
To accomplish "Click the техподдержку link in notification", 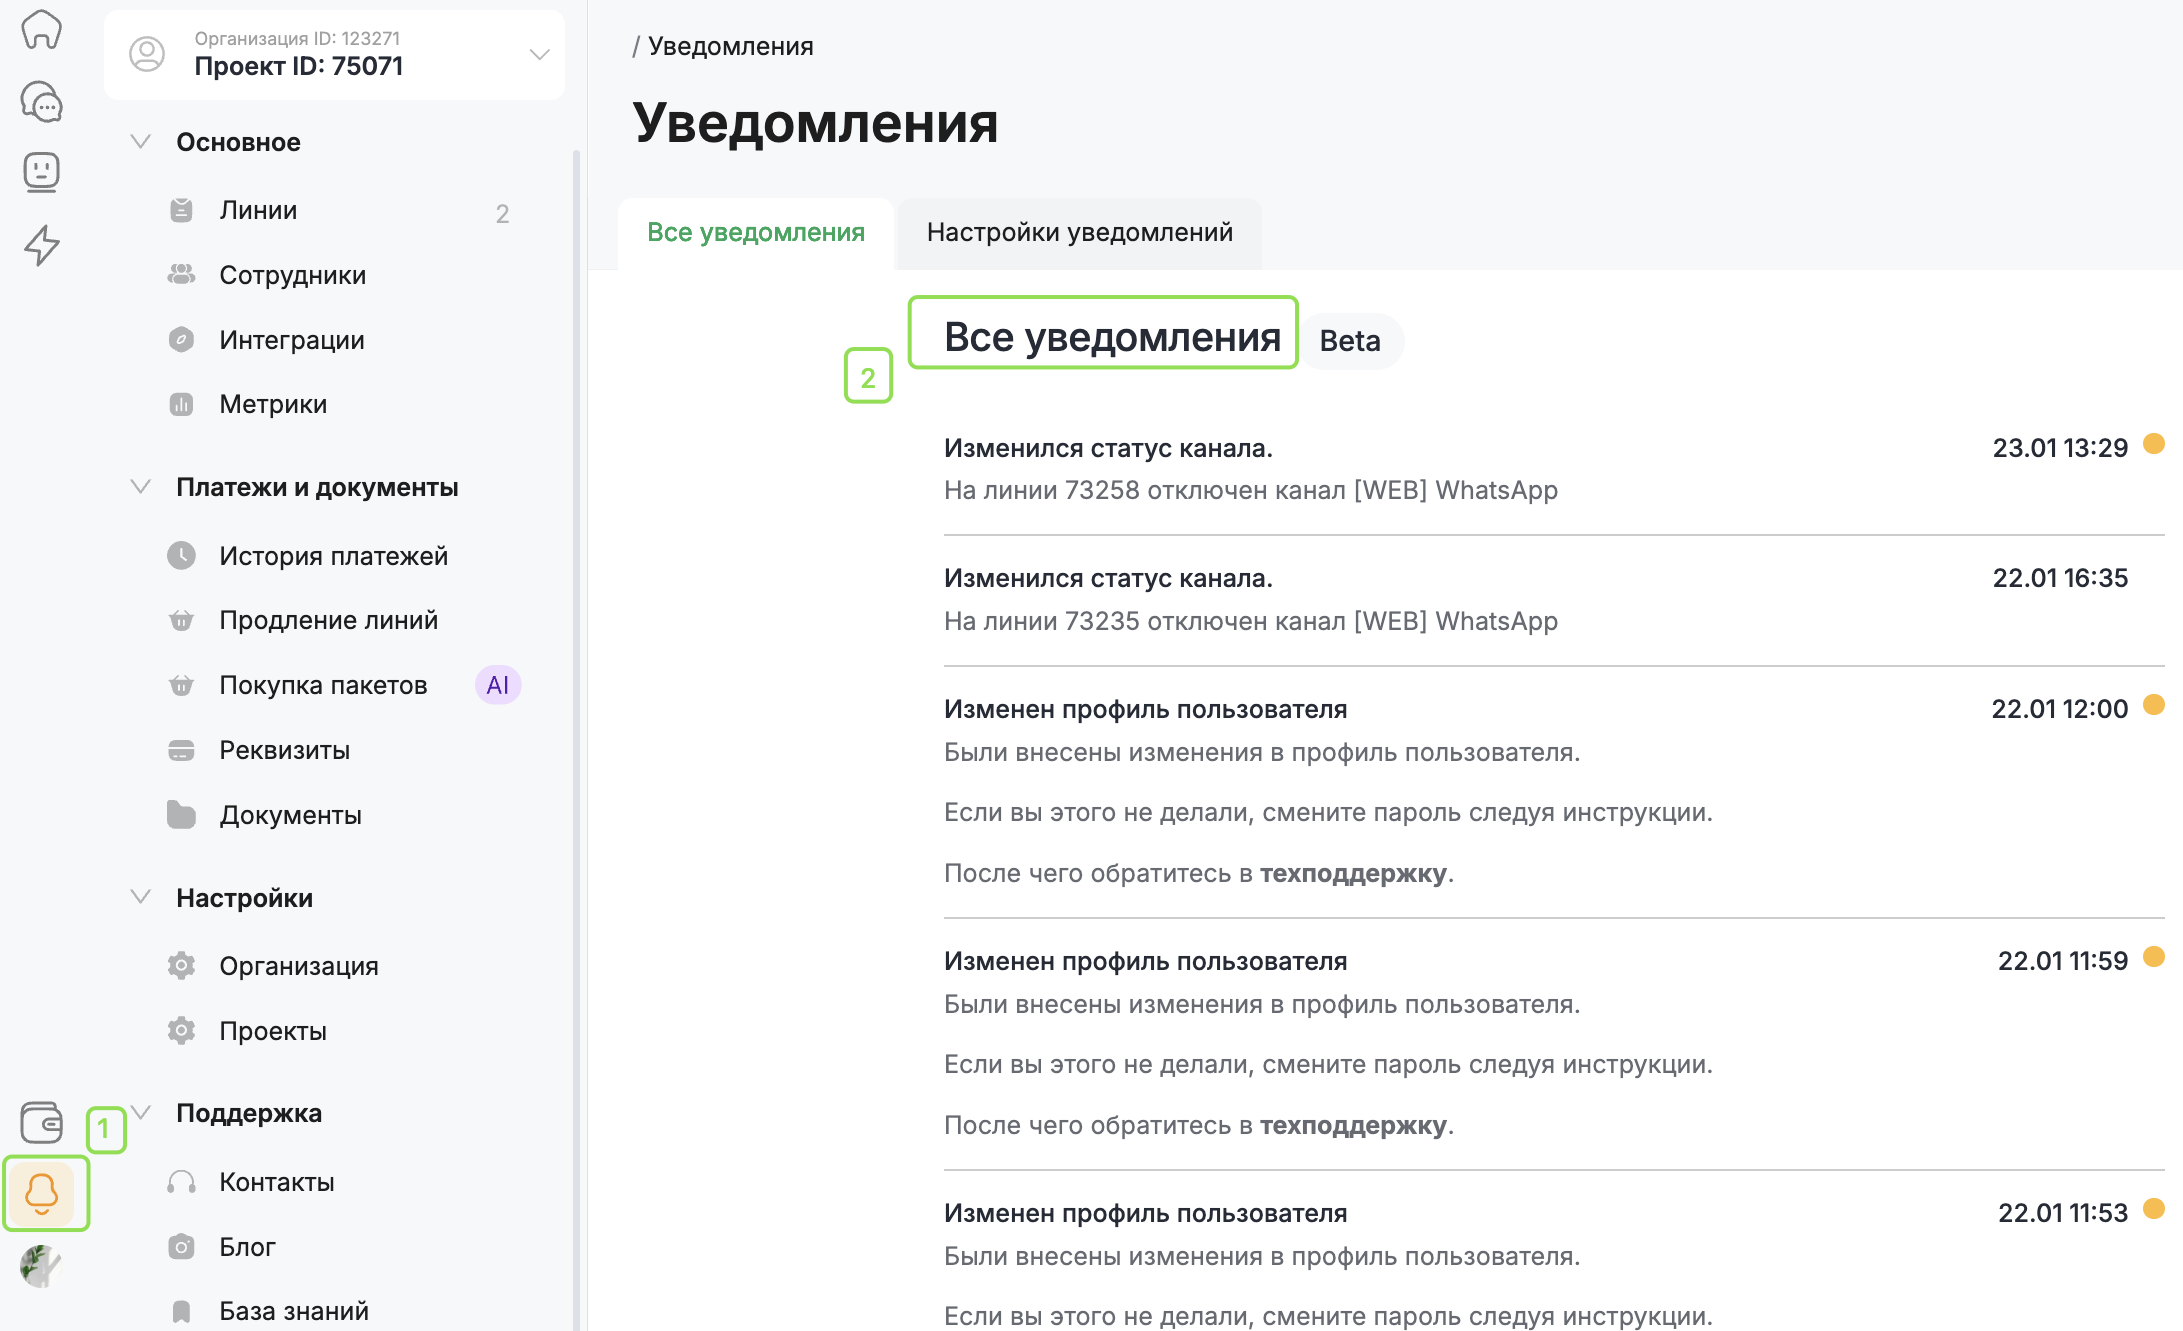I will [x=1353, y=873].
